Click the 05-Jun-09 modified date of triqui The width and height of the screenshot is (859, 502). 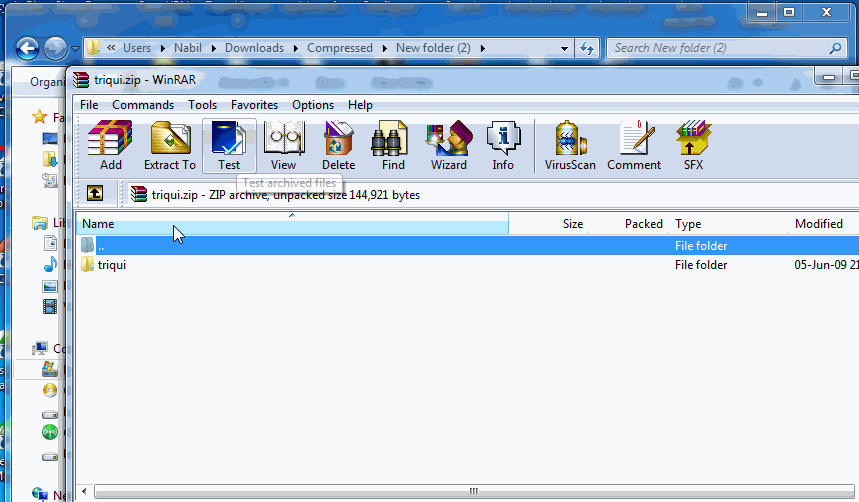click(x=826, y=265)
